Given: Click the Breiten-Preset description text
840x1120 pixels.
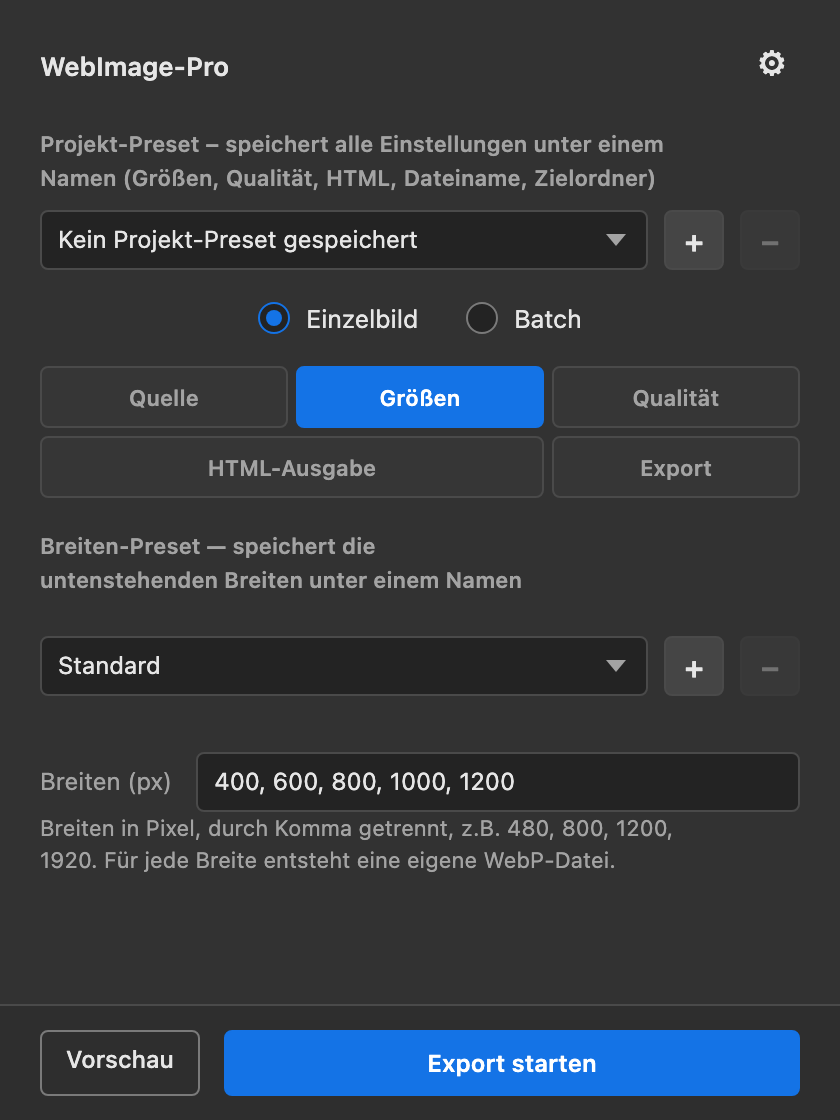Looking at the screenshot, I should (281, 563).
